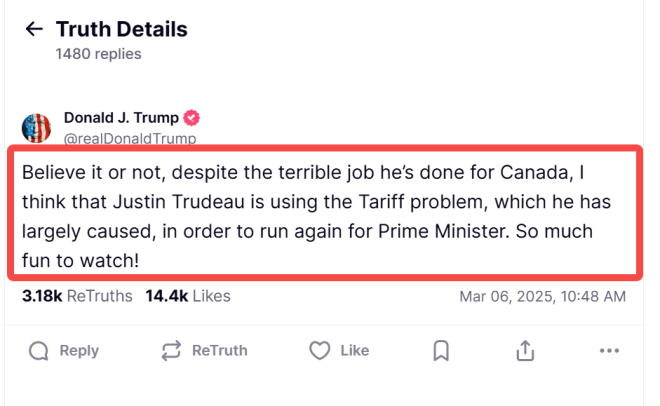Open the 1480 replies count
Viewport: 660px width, 406px height.
click(x=98, y=54)
